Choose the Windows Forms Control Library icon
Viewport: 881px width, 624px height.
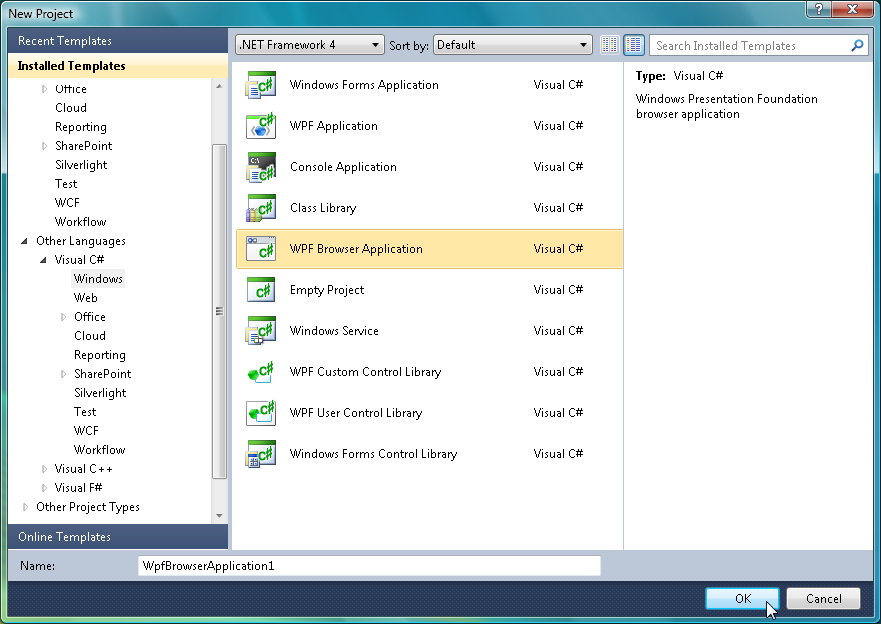(261, 454)
